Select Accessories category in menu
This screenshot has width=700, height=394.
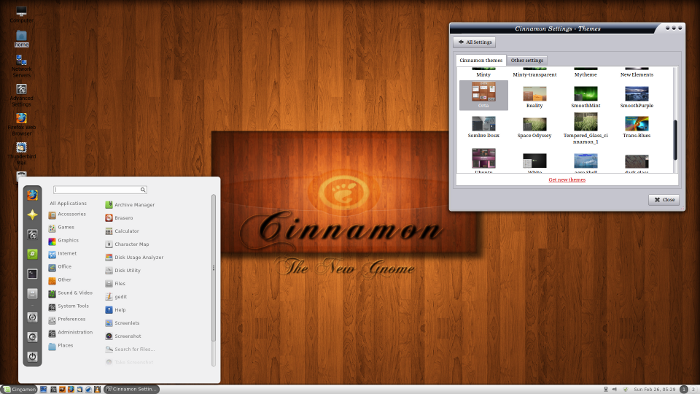(67, 214)
